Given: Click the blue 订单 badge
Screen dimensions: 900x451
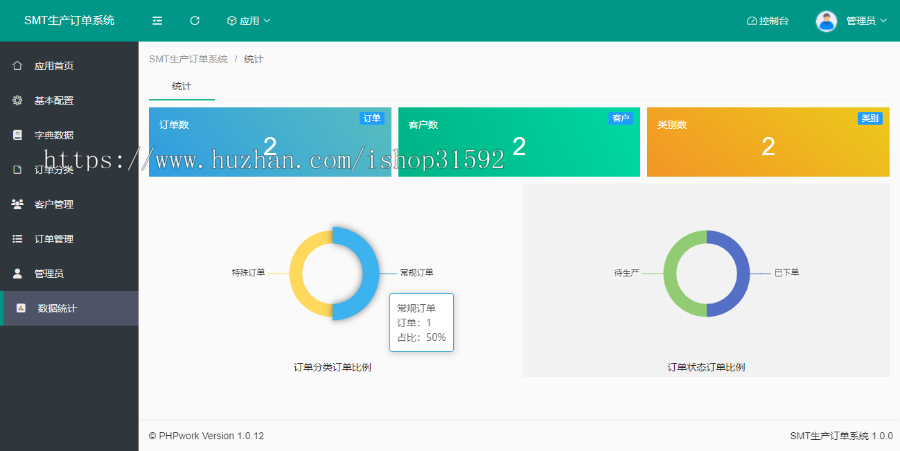Looking at the screenshot, I should [372, 118].
